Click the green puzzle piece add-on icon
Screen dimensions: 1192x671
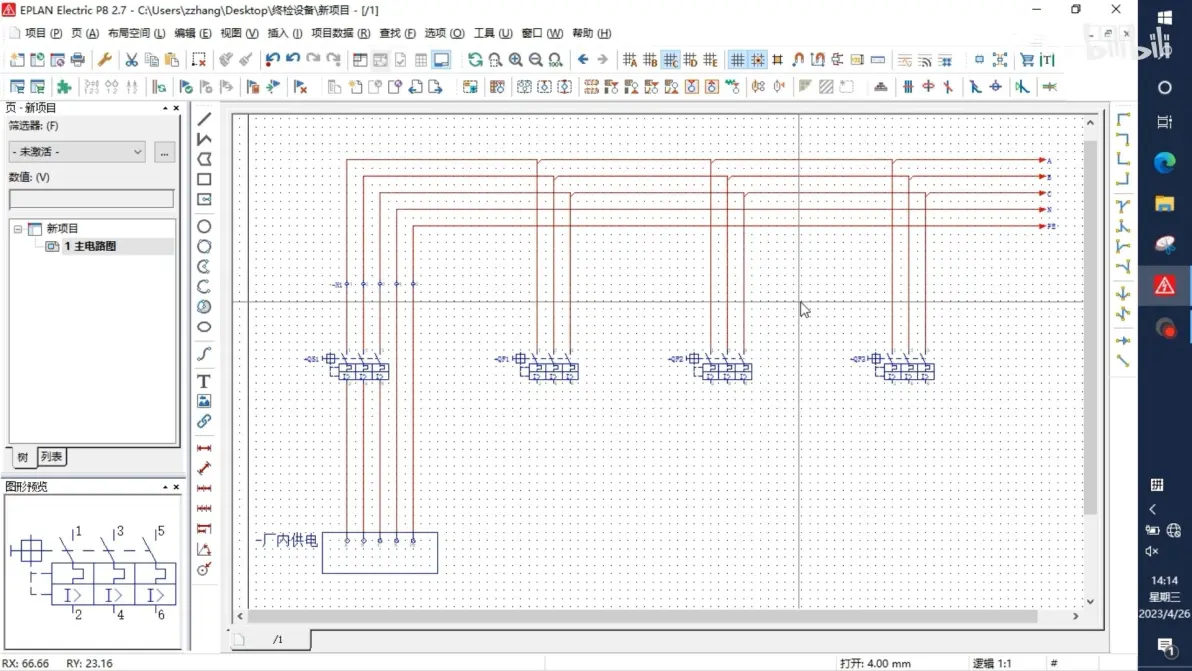(64, 87)
